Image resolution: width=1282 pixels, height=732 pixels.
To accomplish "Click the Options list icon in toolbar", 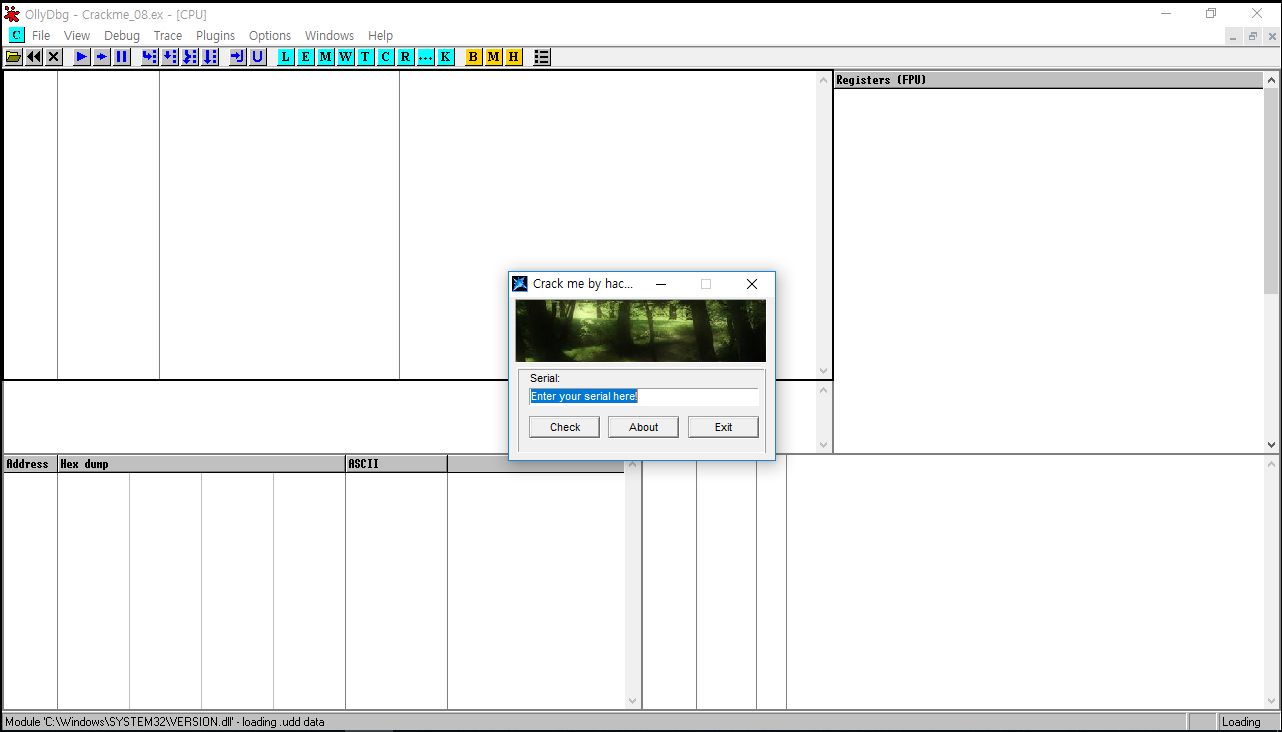I will [x=542, y=57].
